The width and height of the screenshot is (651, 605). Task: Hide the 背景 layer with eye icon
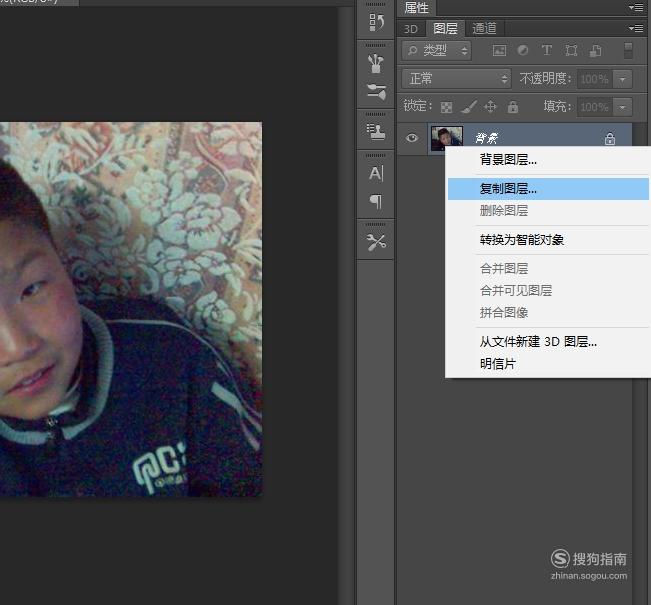[411, 137]
